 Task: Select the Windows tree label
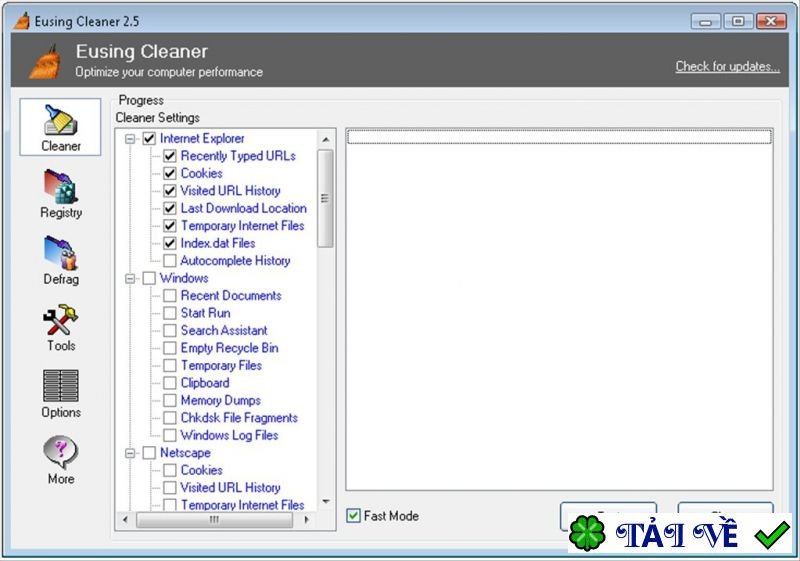coord(184,278)
